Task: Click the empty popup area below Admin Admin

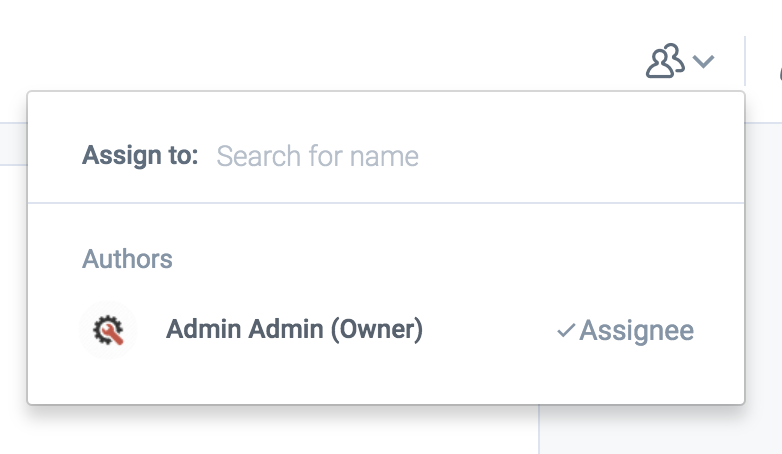Action: point(300,380)
